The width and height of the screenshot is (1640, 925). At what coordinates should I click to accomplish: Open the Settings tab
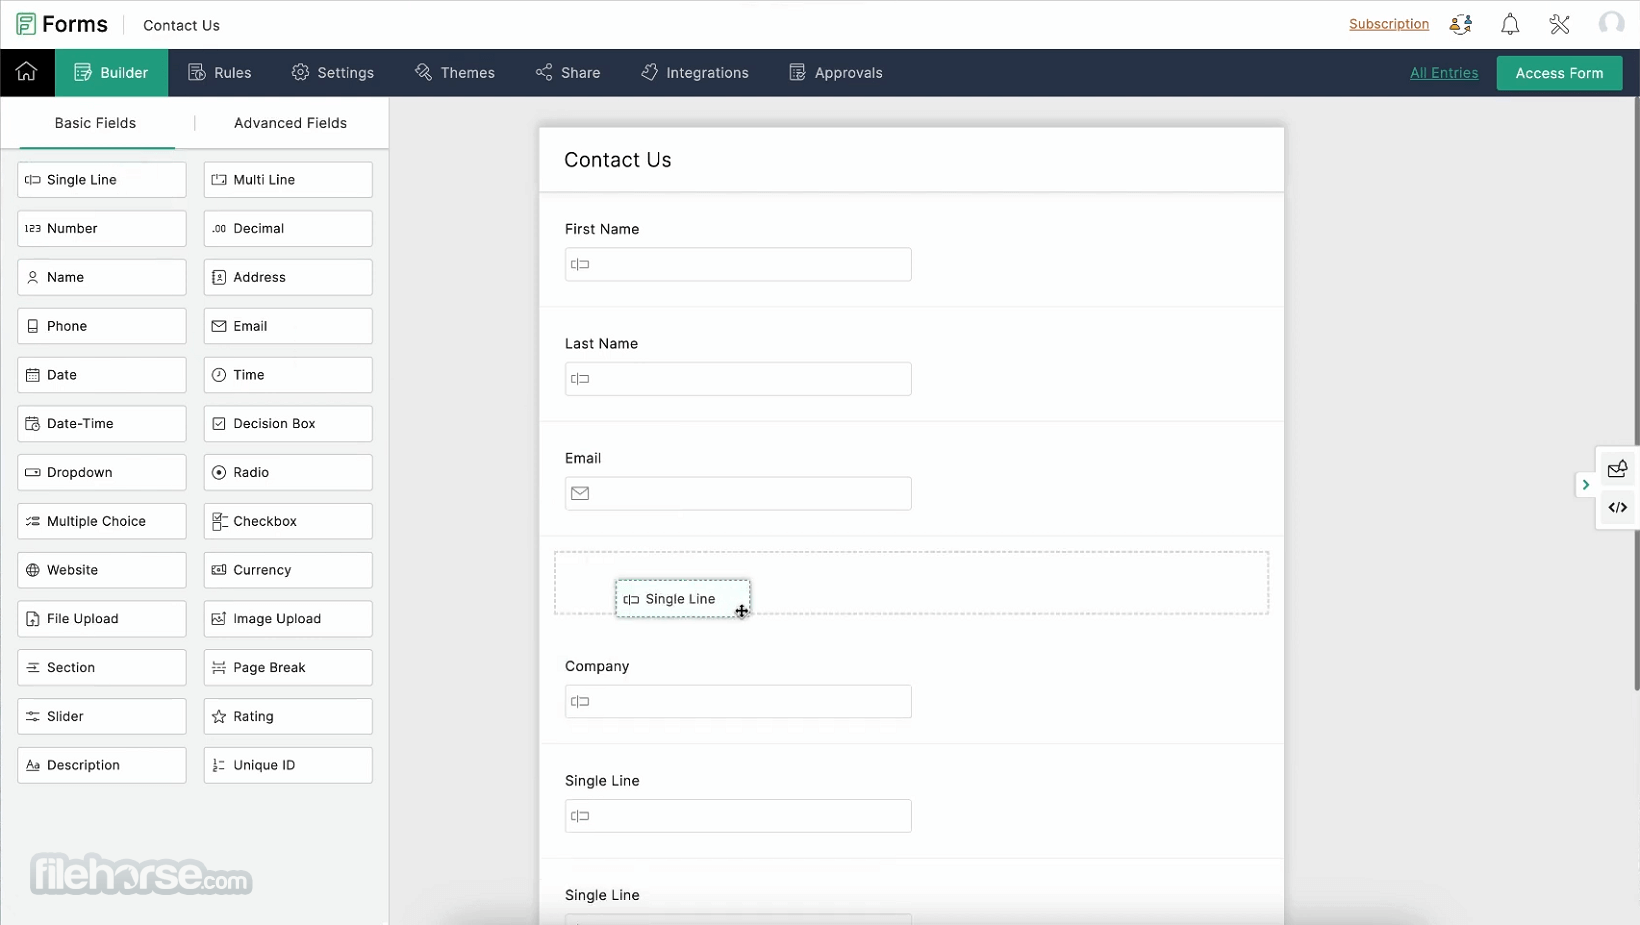(333, 72)
